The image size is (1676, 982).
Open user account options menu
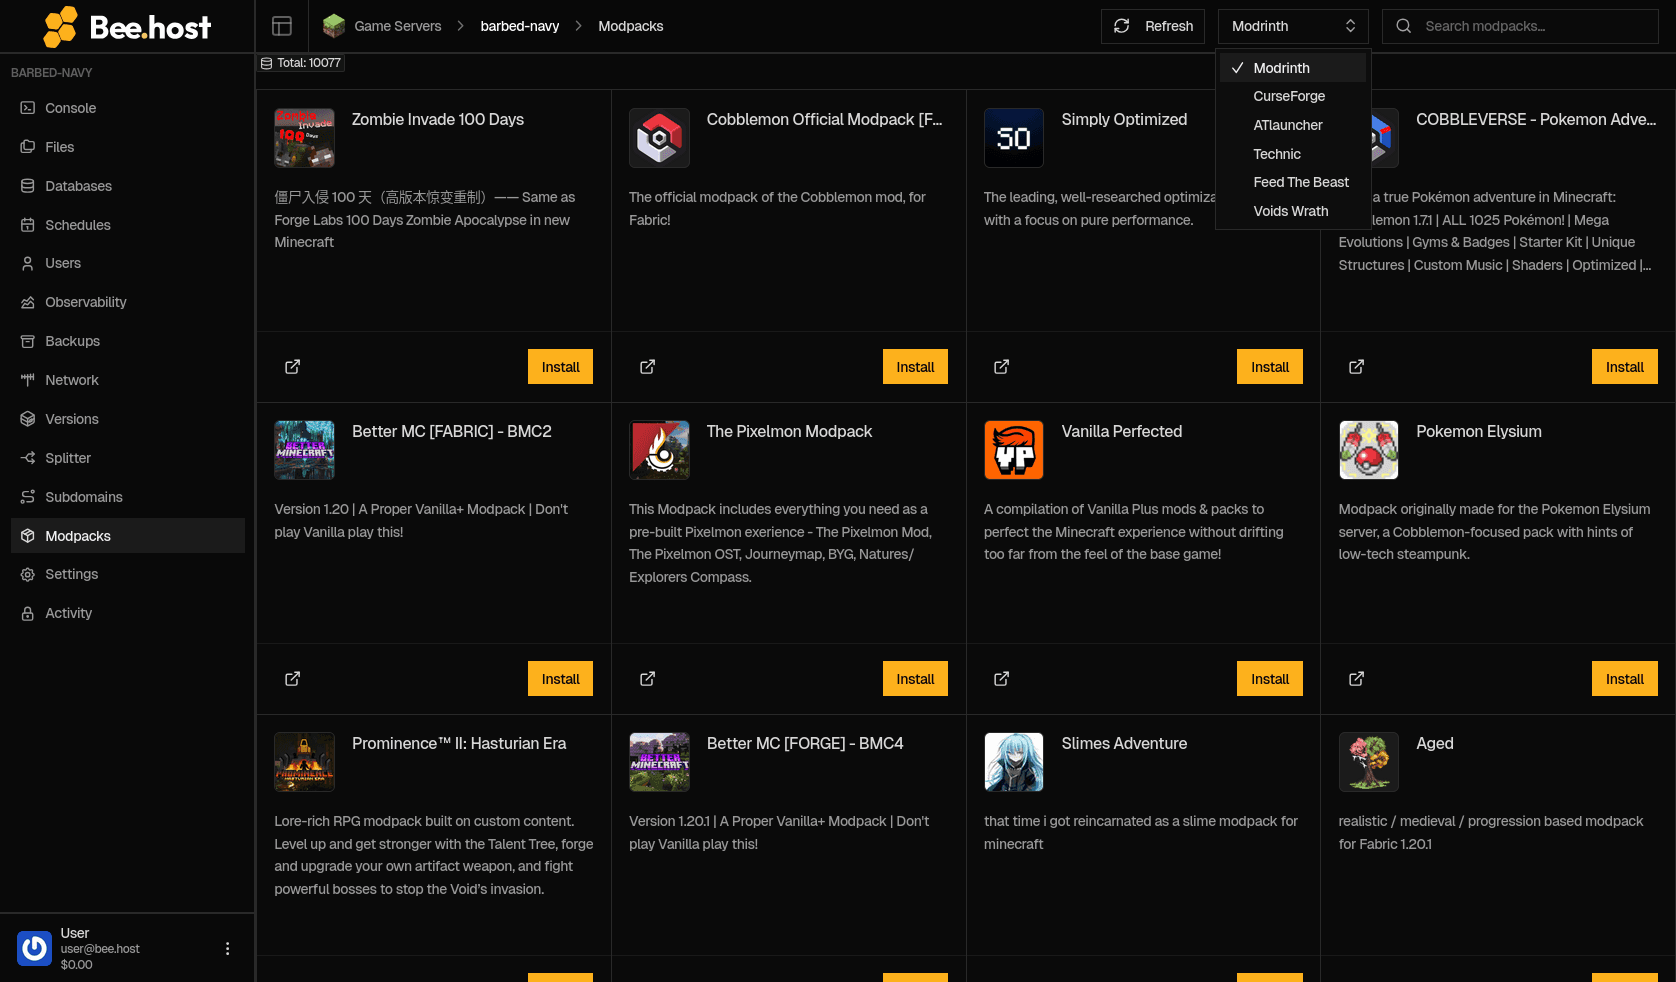pos(227,949)
